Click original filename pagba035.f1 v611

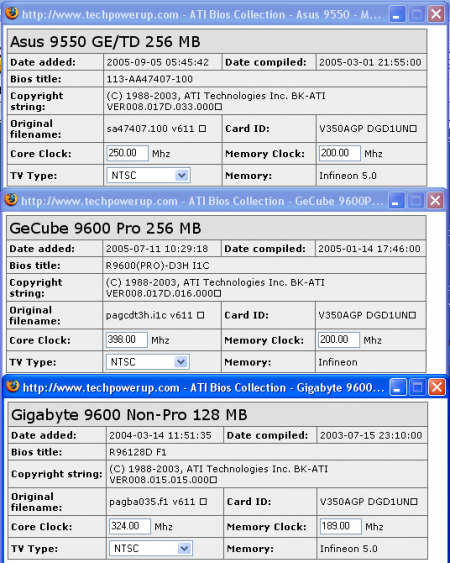coord(158,502)
